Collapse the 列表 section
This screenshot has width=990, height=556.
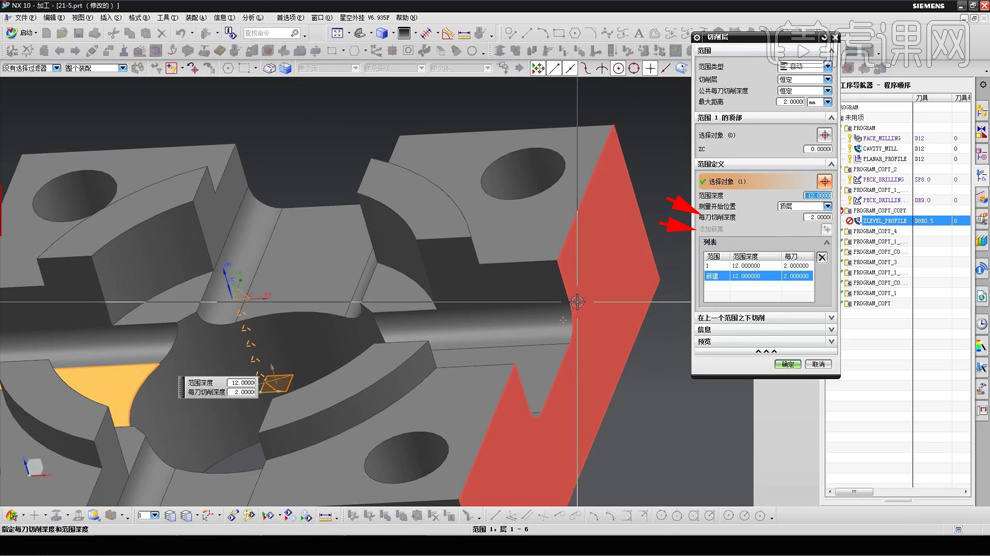[x=826, y=242]
